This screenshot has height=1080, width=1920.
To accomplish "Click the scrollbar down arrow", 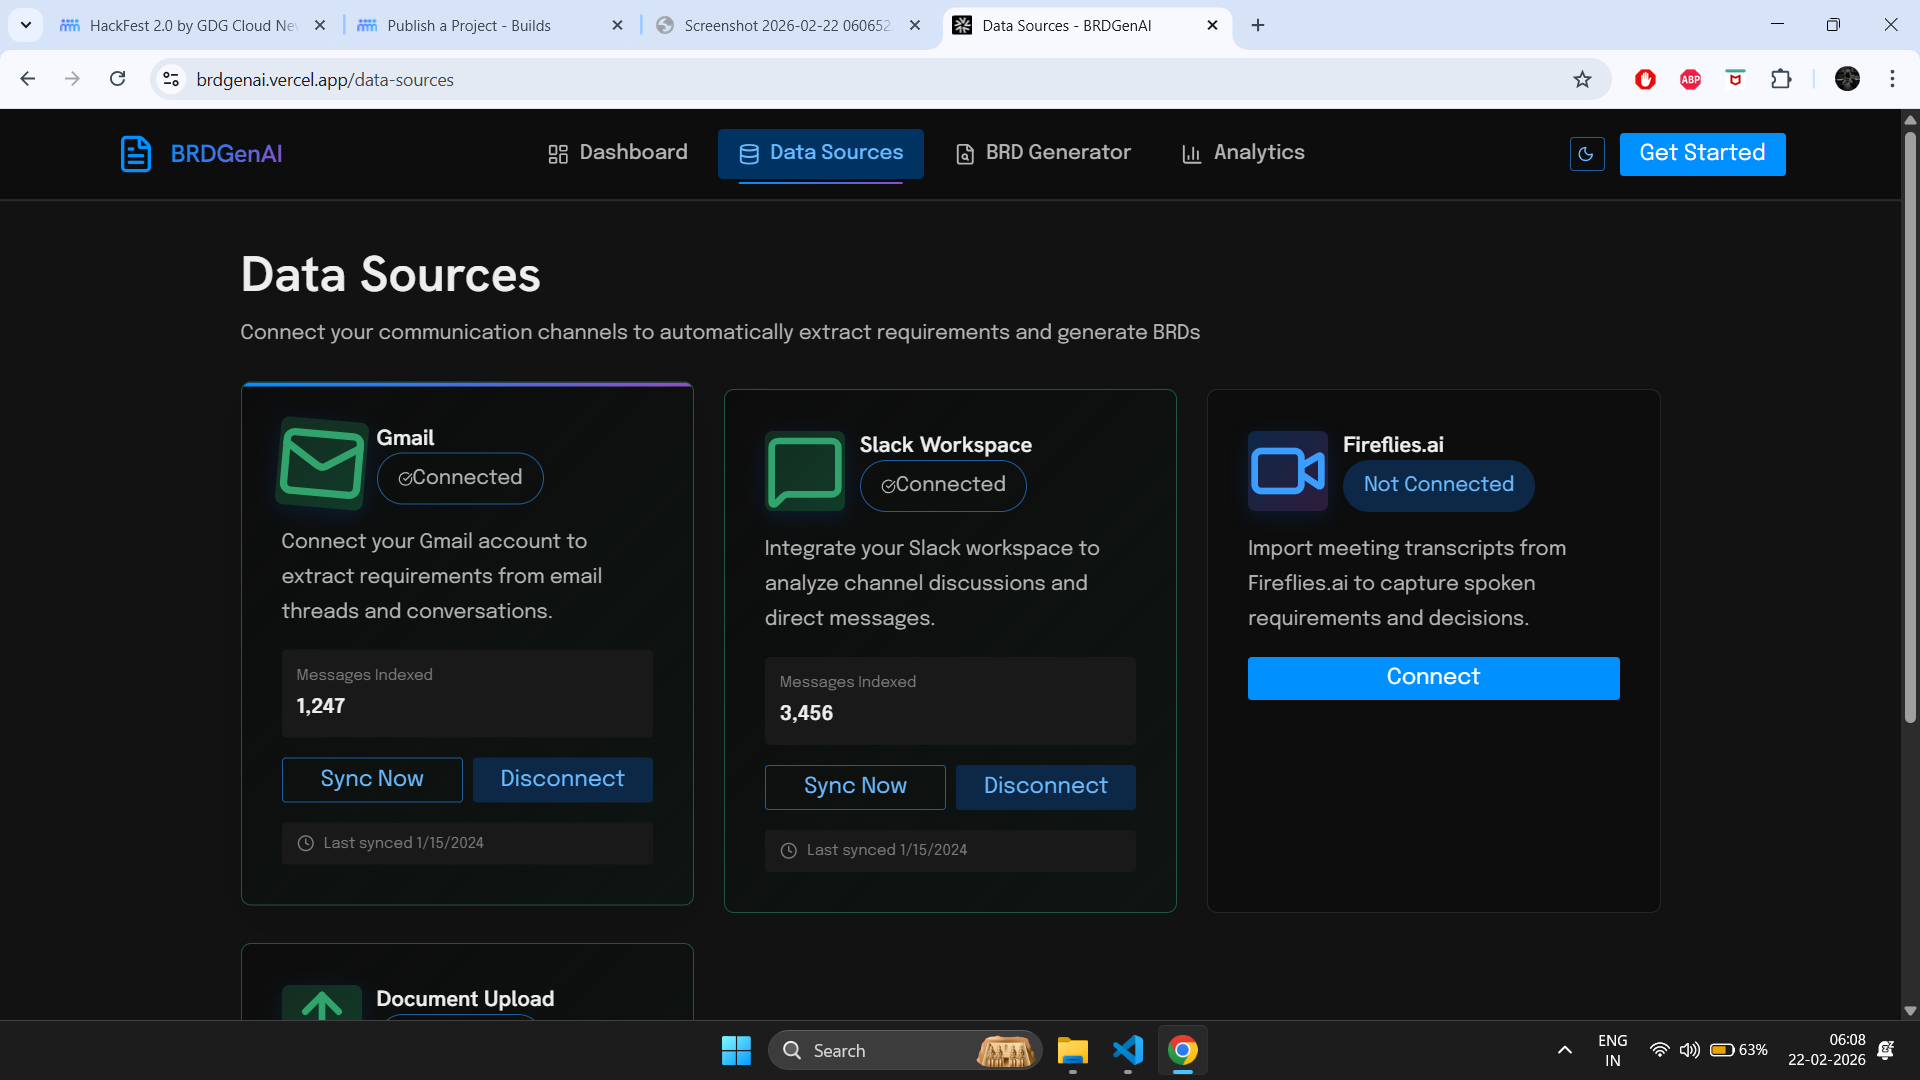I will tap(1910, 1011).
